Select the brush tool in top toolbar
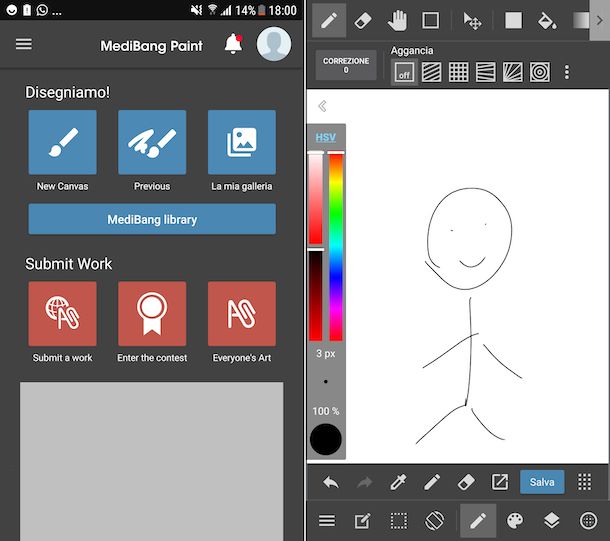Screen dimensions: 610x541 pyautogui.click(x=329, y=20)
